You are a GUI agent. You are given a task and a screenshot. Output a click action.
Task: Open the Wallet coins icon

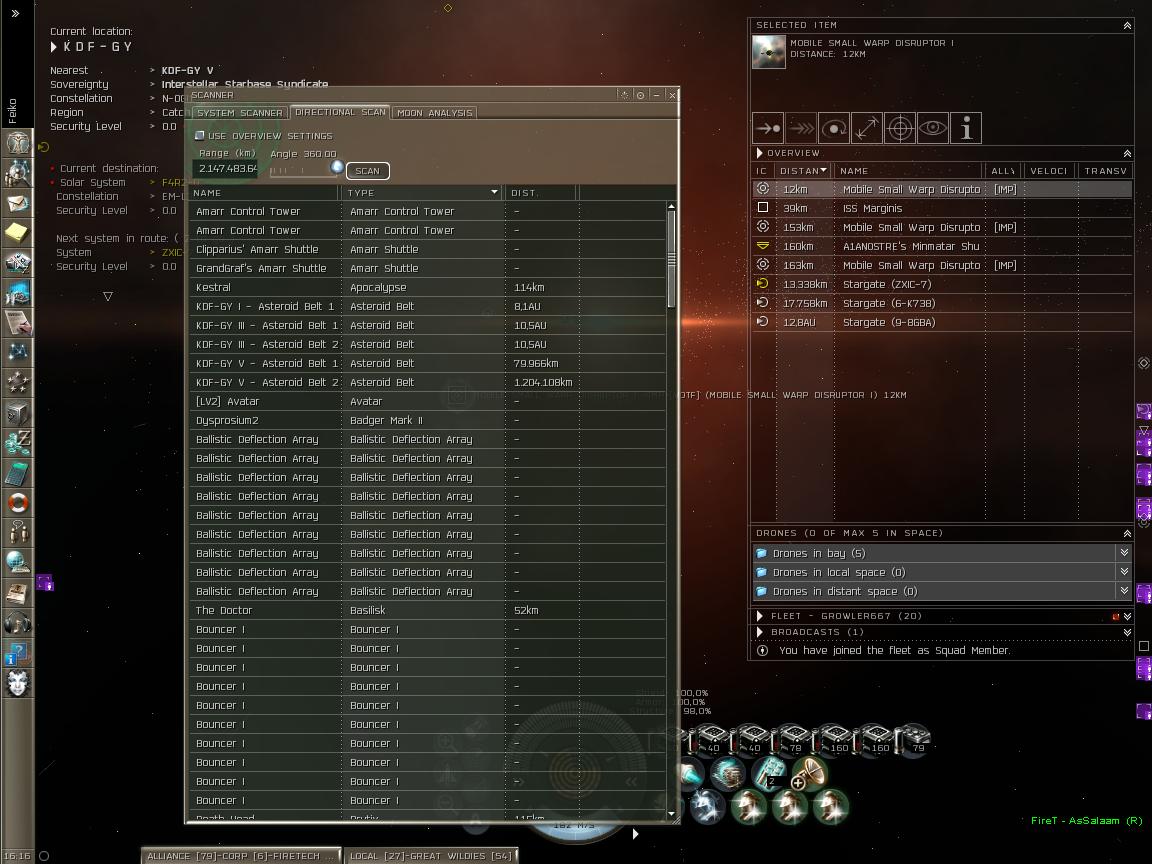pyautogui.click(x=17, y=444)
